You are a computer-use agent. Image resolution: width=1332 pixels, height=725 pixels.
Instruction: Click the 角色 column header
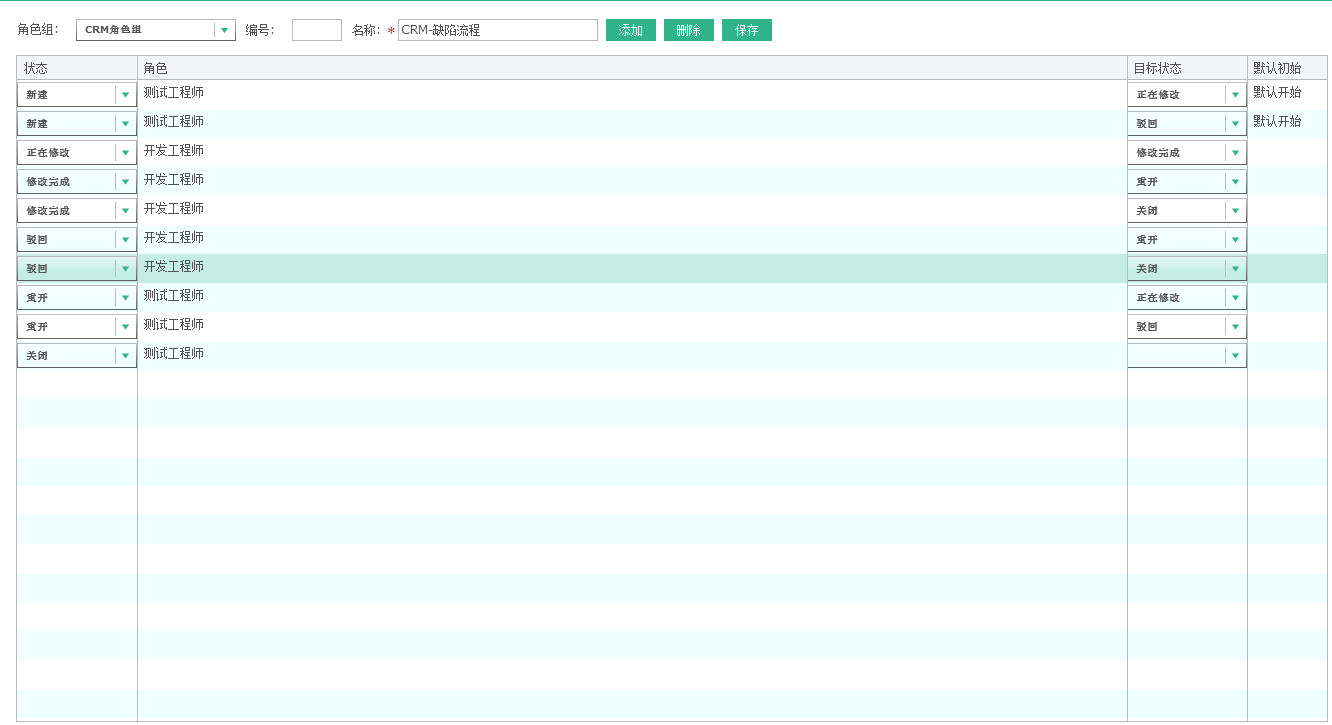155,68
